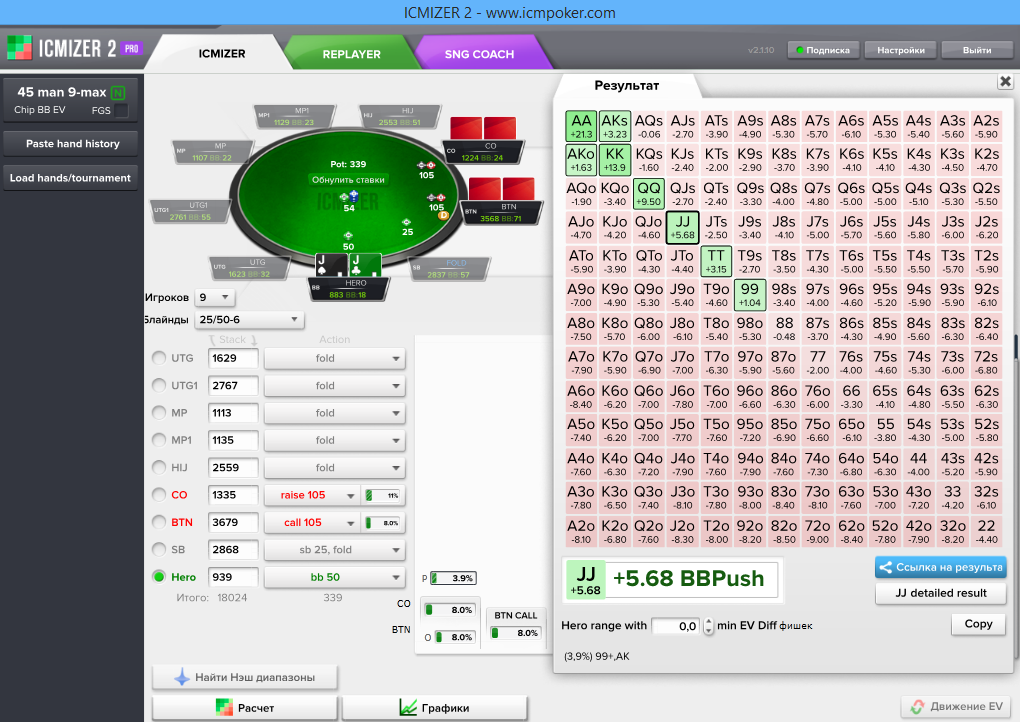
Task: Select the SB radio button
Action: (159, 549)
